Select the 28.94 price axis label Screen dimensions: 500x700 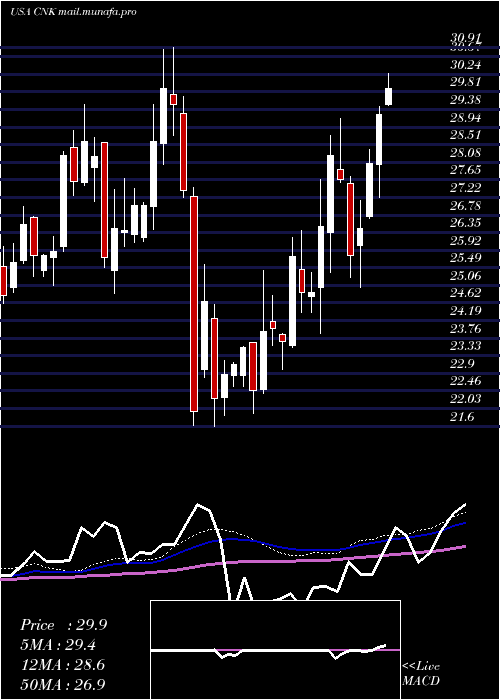[466, 118]
